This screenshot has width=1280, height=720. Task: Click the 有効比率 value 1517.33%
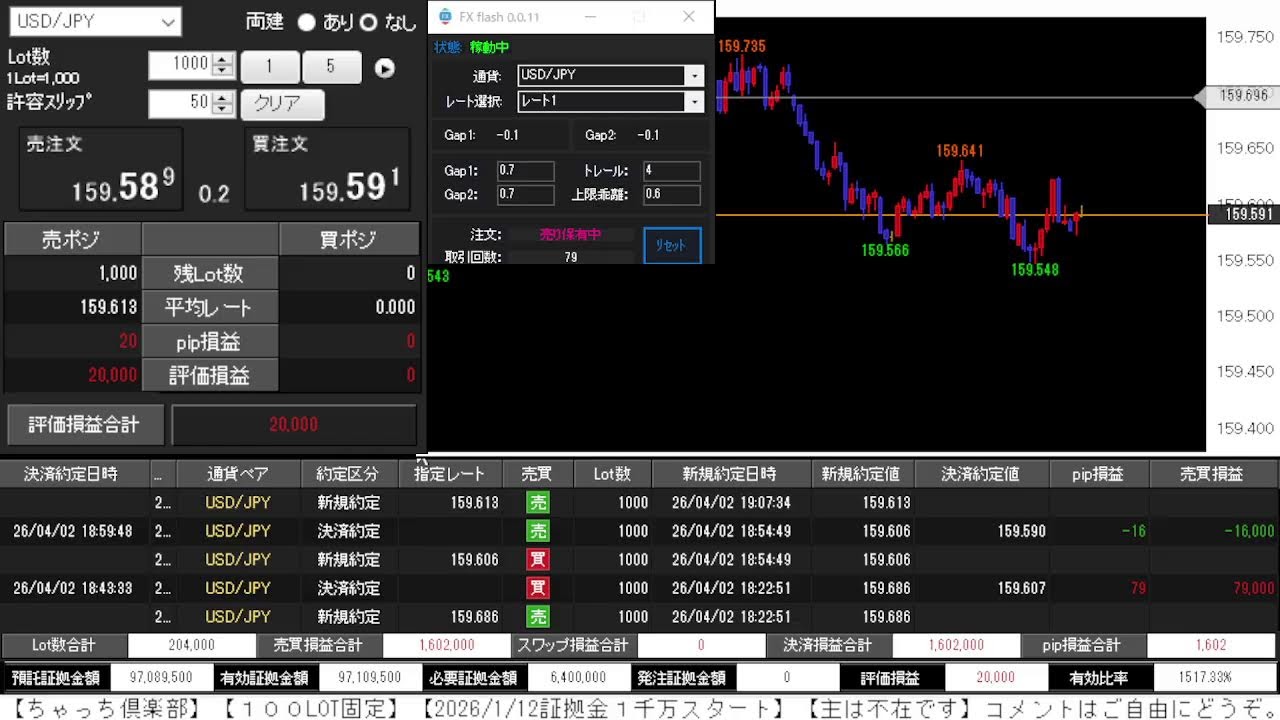(1216, 678)
